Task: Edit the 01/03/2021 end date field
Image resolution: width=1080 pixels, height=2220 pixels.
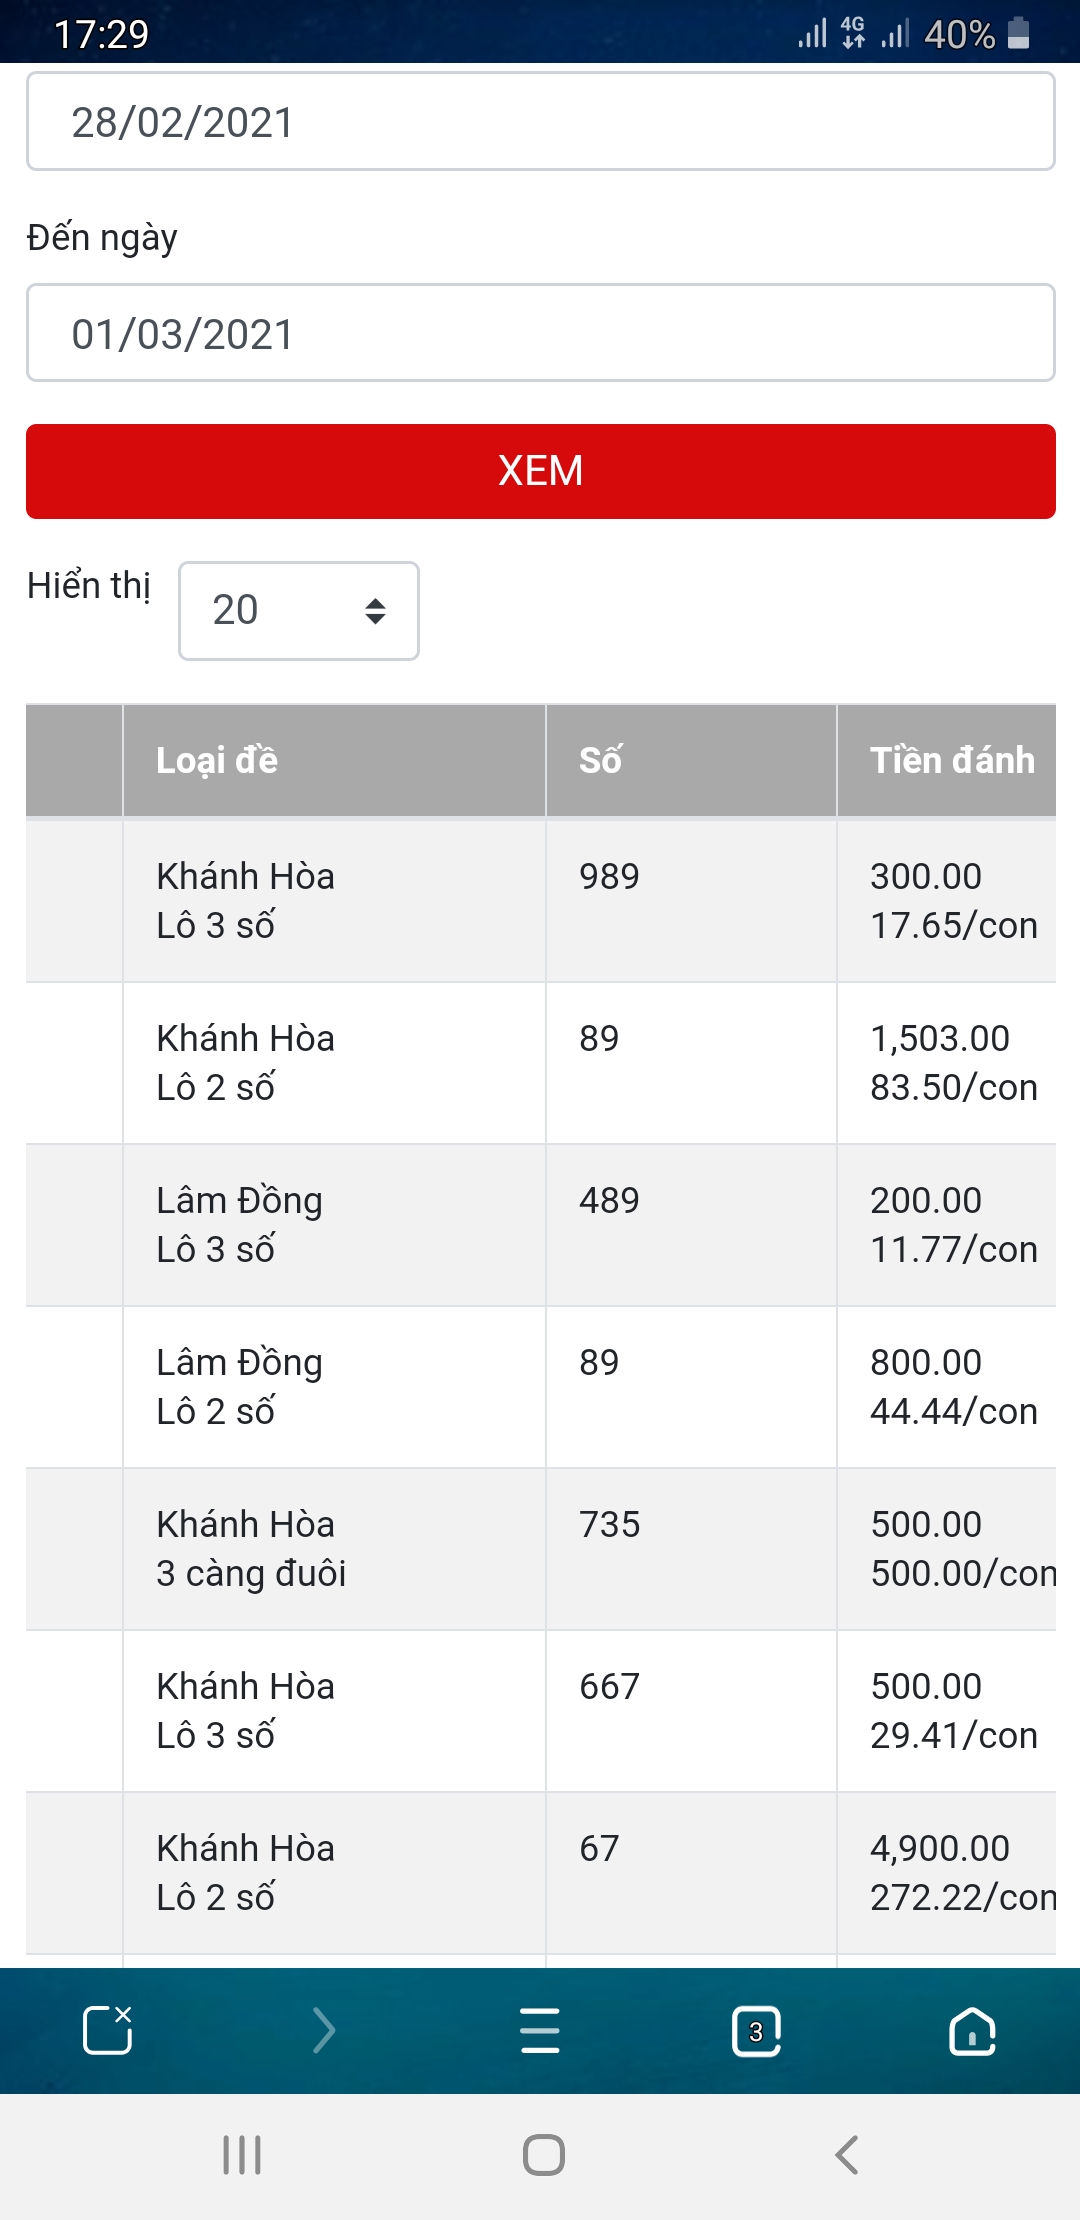Action: click(x=540, y=333)
